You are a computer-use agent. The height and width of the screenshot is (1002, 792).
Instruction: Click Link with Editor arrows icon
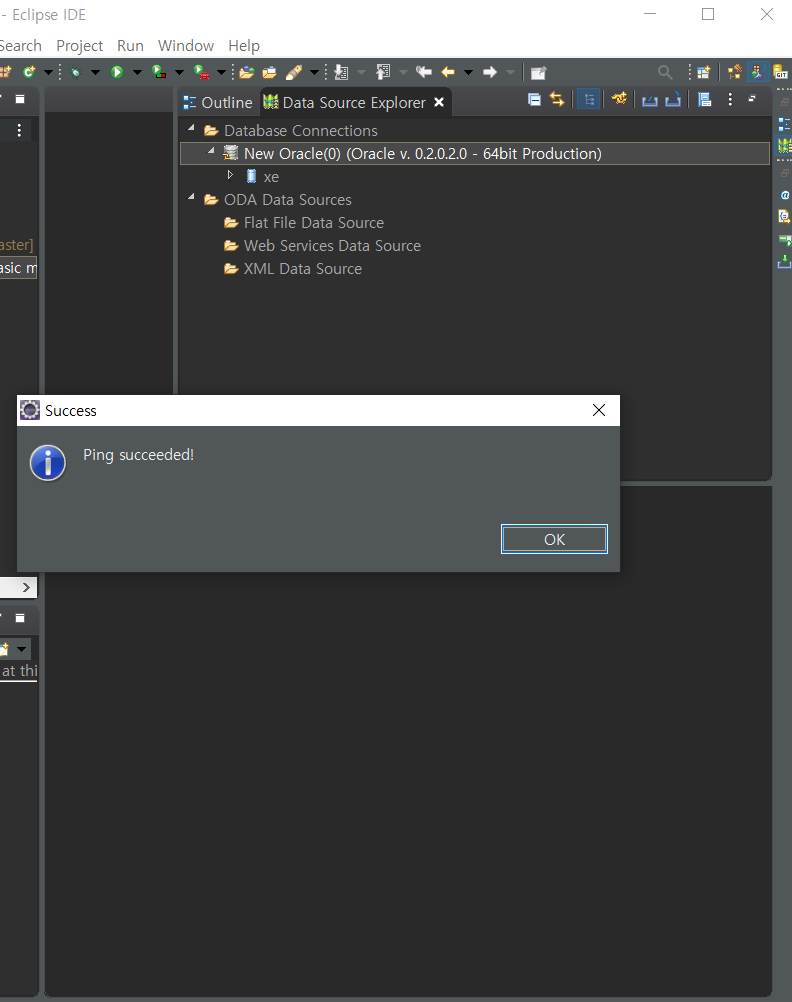(x=557, y=99)
